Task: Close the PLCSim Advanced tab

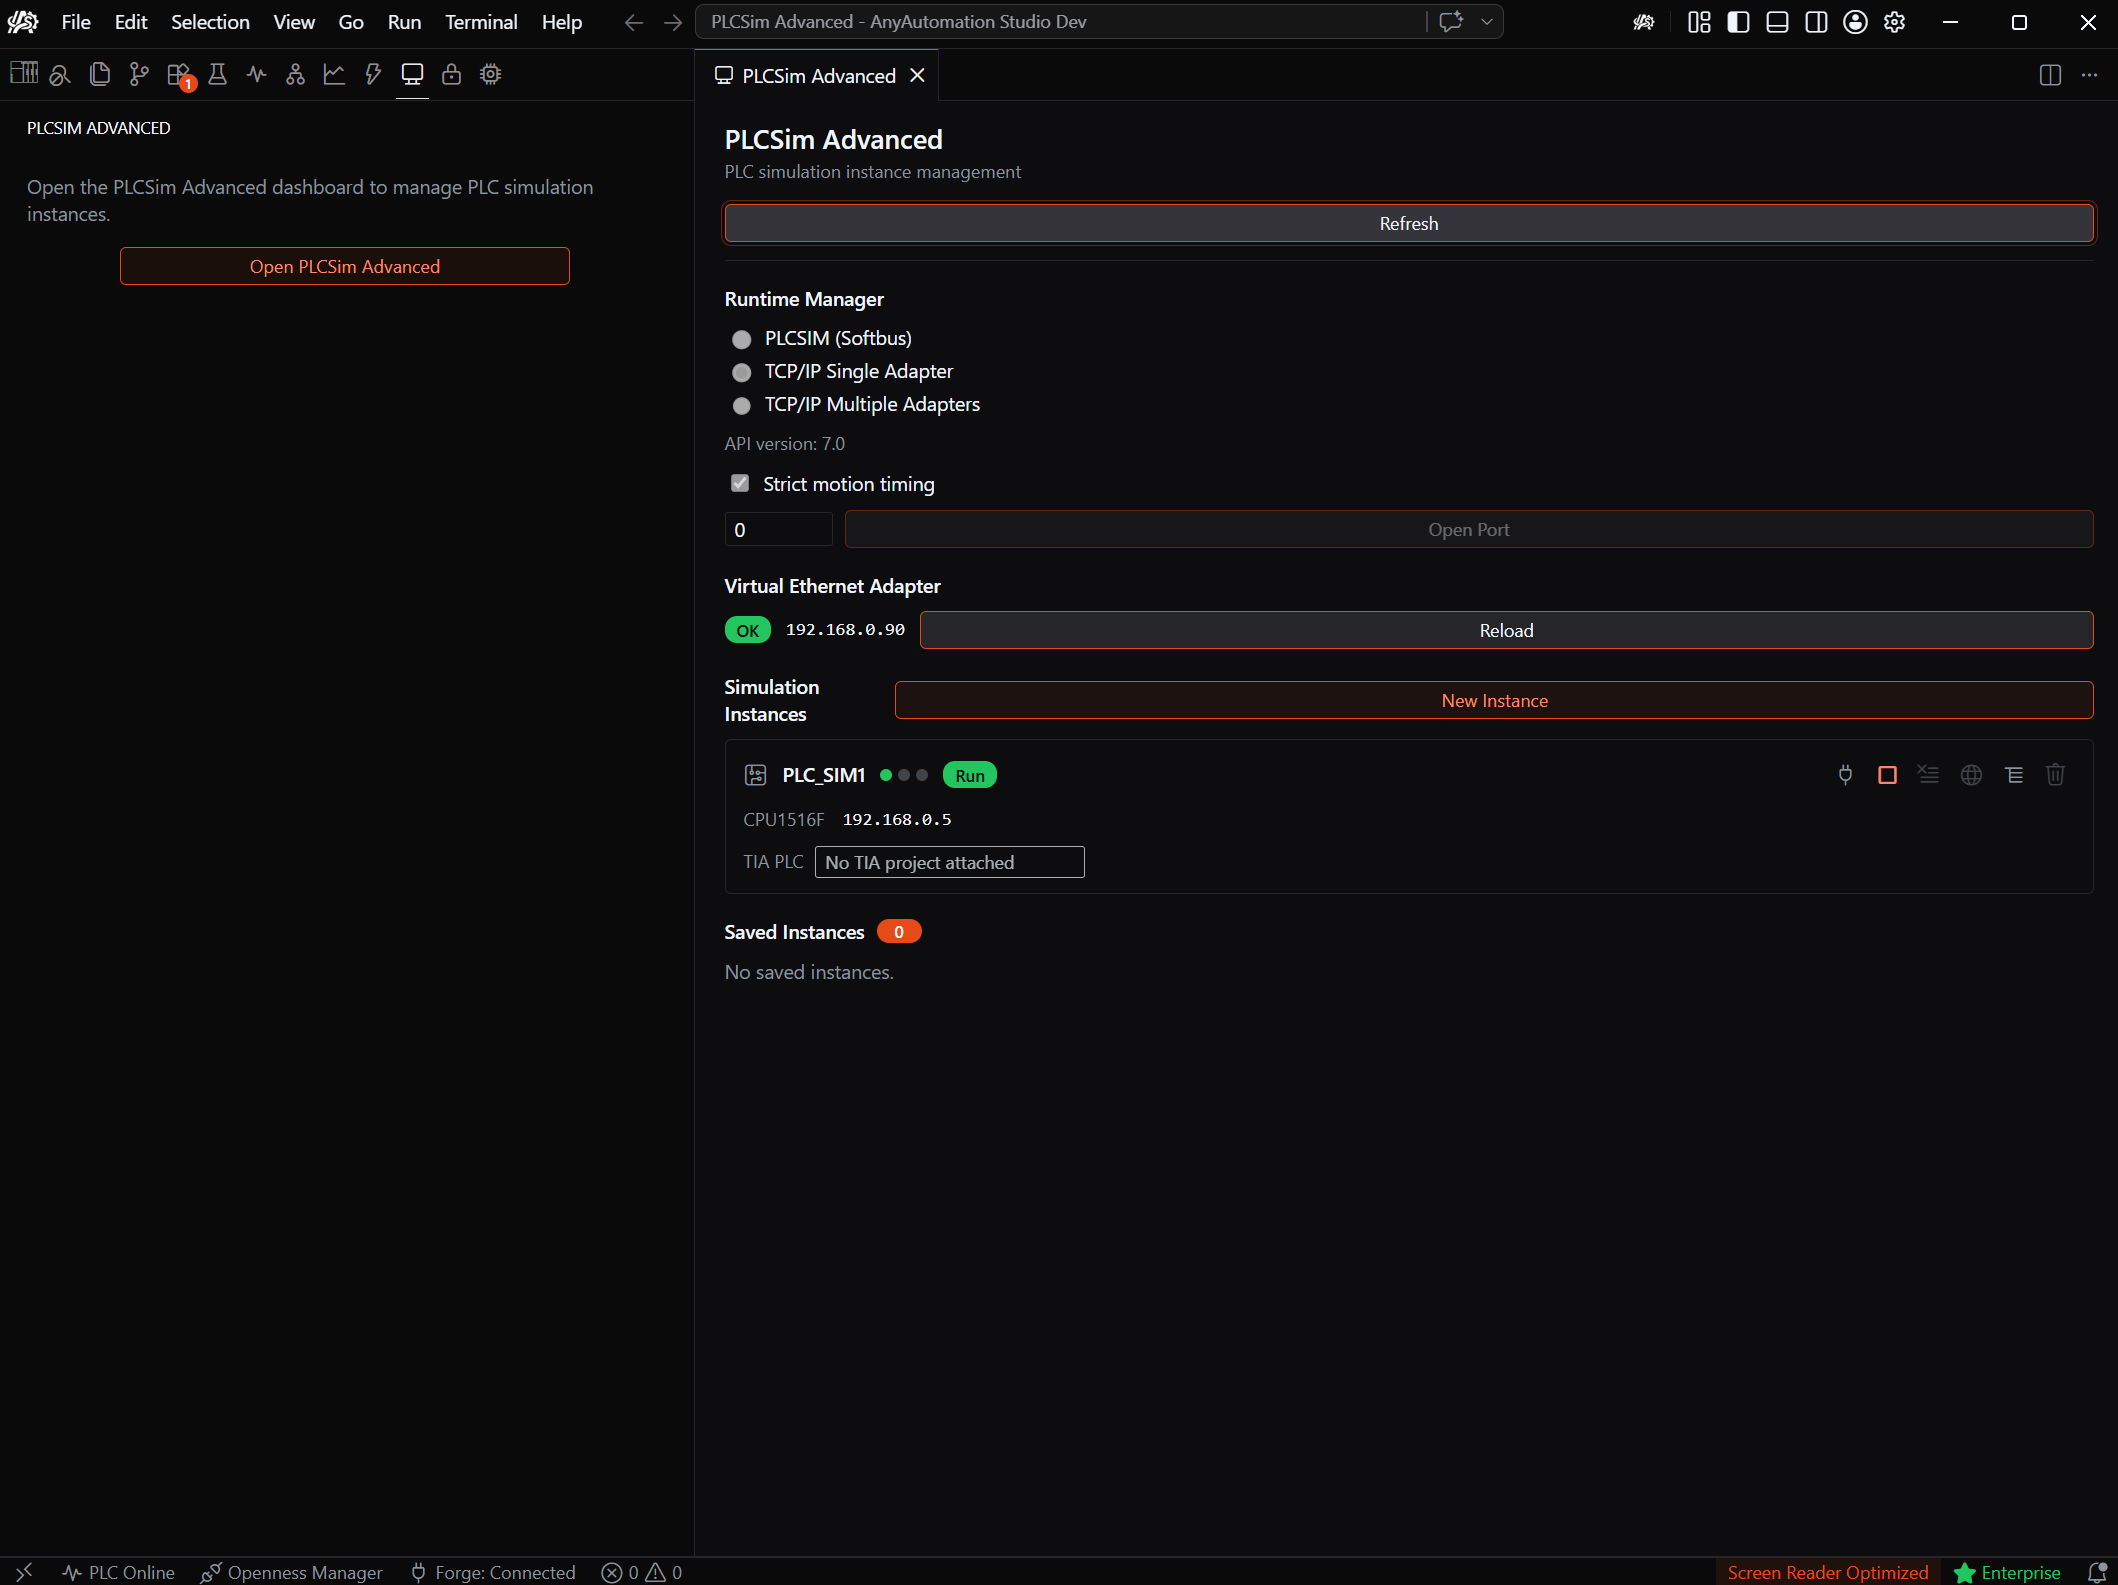Action: [x=917, y=75]
